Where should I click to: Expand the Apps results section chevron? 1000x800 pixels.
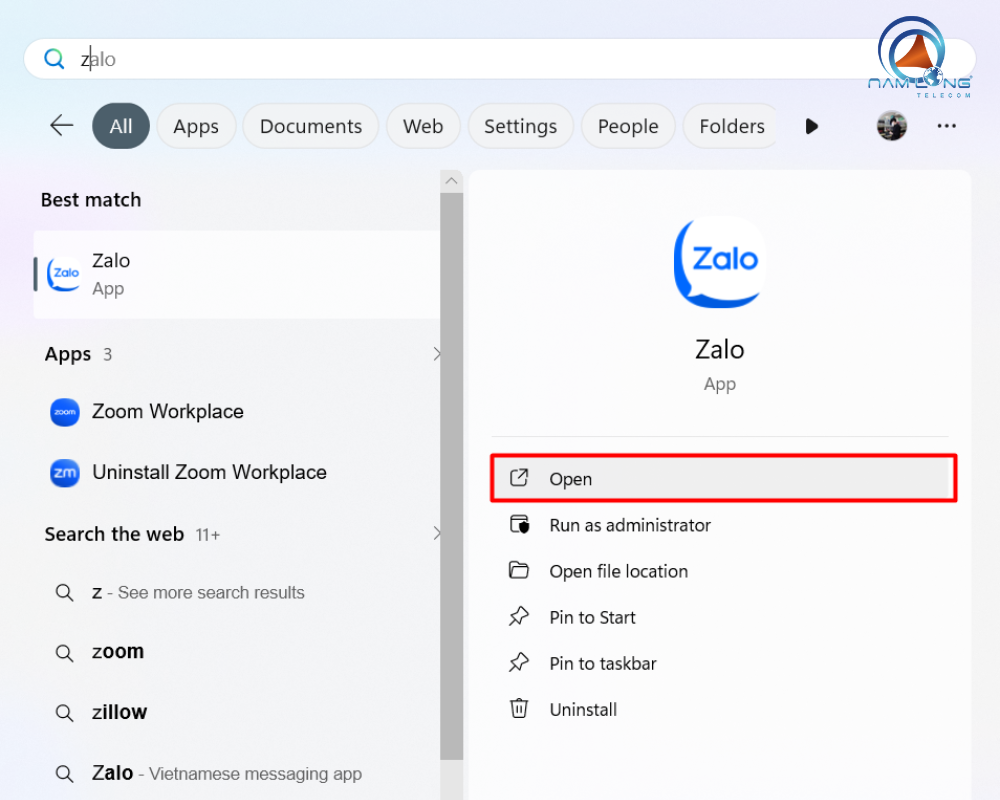436,354
